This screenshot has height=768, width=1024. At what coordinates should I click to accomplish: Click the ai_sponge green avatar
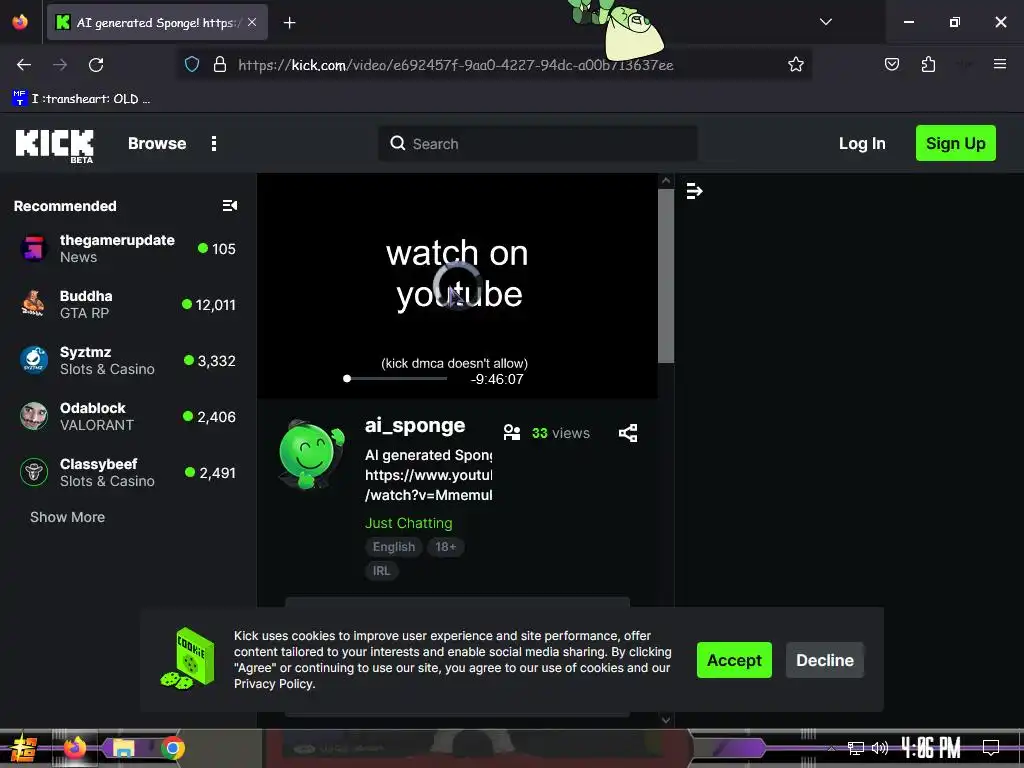point(311,454)
